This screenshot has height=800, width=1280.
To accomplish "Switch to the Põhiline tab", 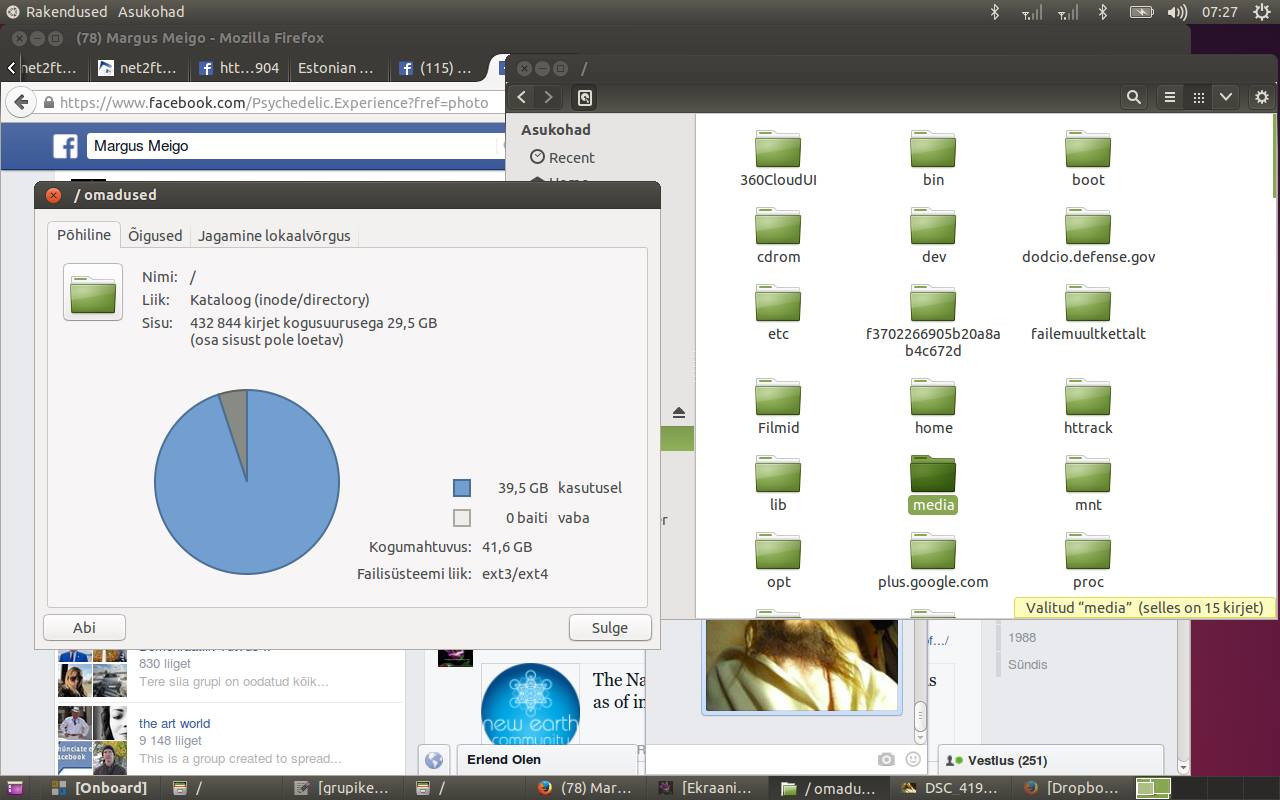I will tap(84, 235).
